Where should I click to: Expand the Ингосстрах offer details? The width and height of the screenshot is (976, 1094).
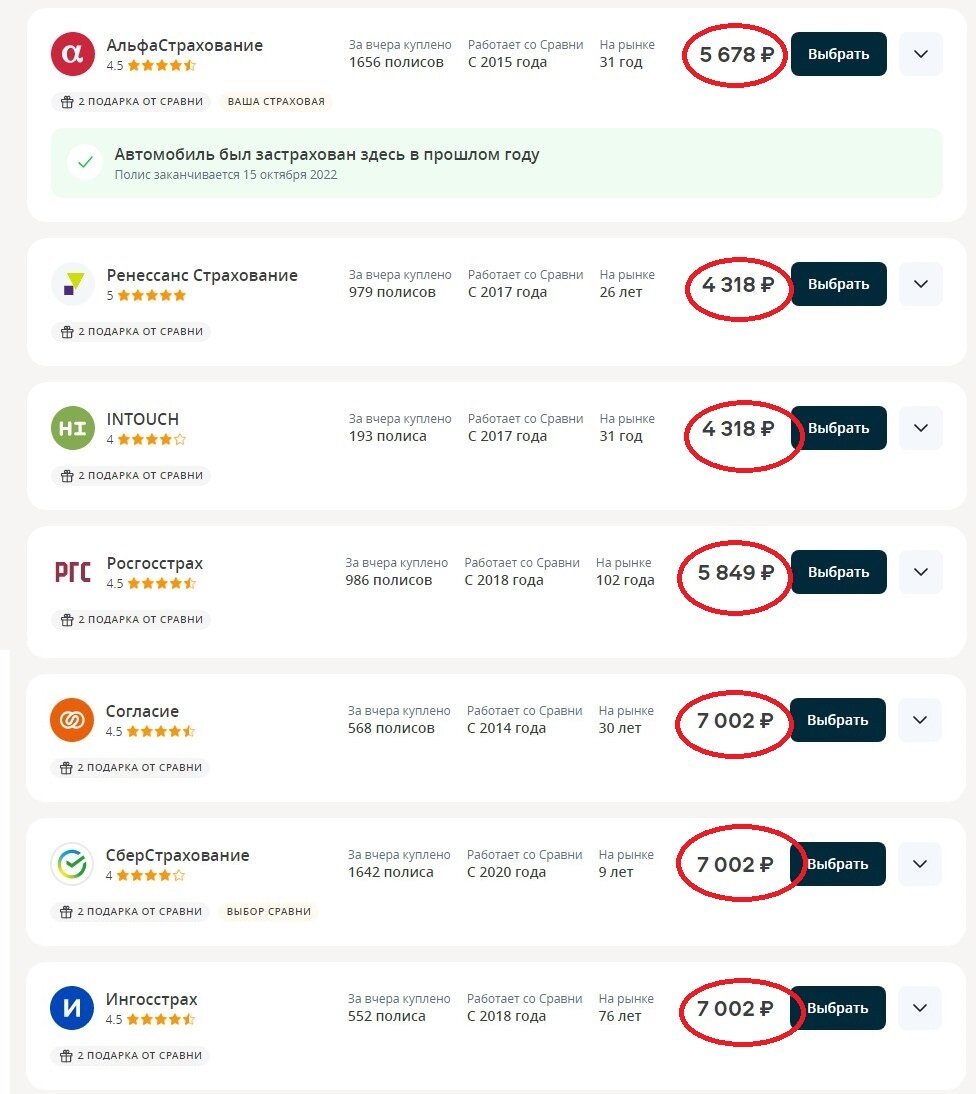pyautogui.click(x=920, y=1008)
